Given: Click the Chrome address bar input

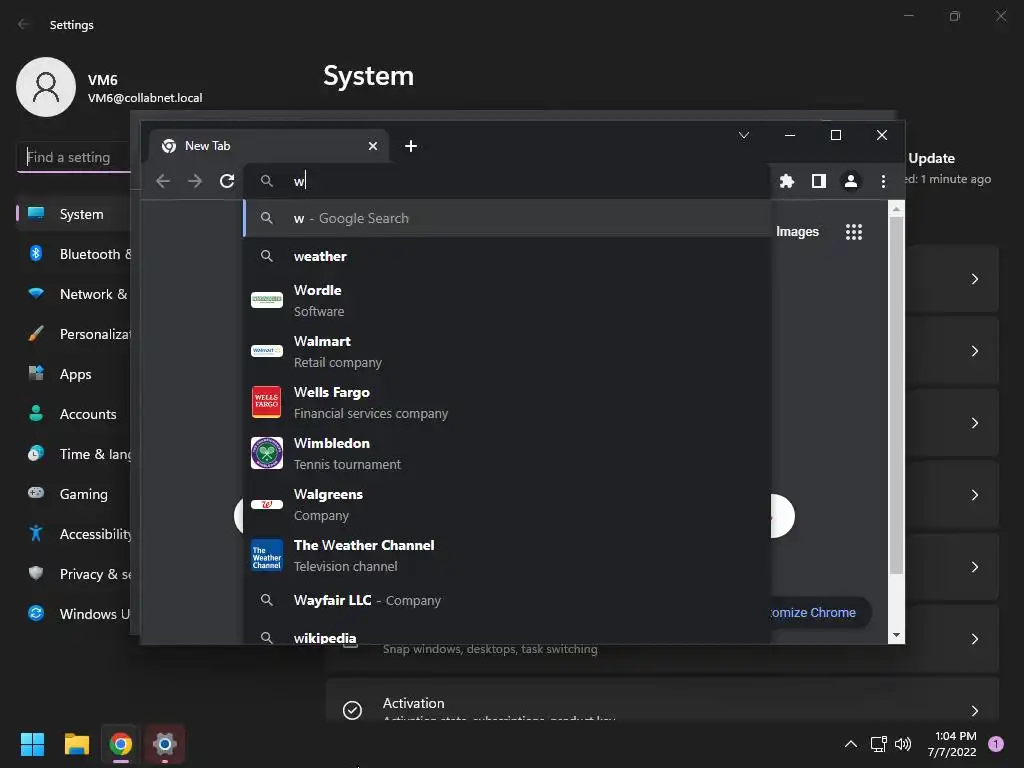Looking at the screenshot, I should click(506, 181).
